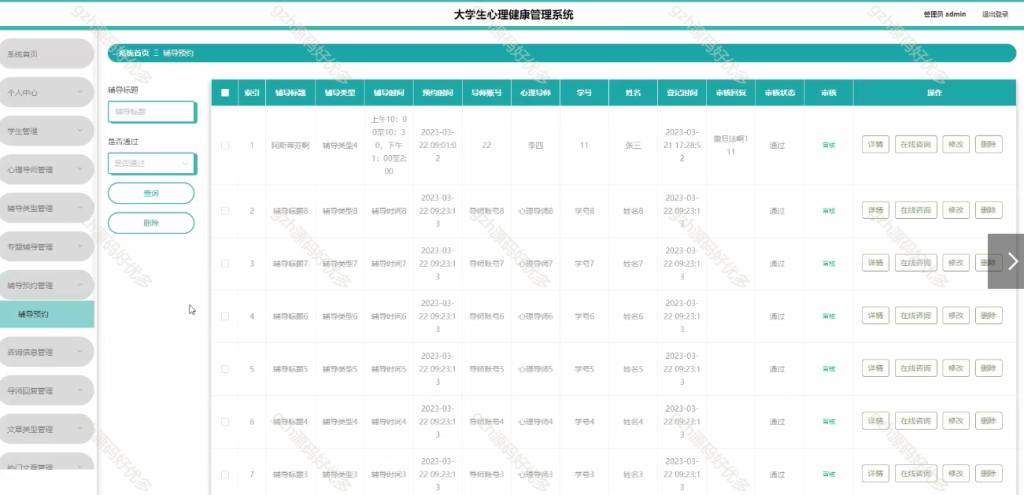Click the next-slide arrow on right edge
This screenshot has width=1024, height=495.
(1006, 261)
